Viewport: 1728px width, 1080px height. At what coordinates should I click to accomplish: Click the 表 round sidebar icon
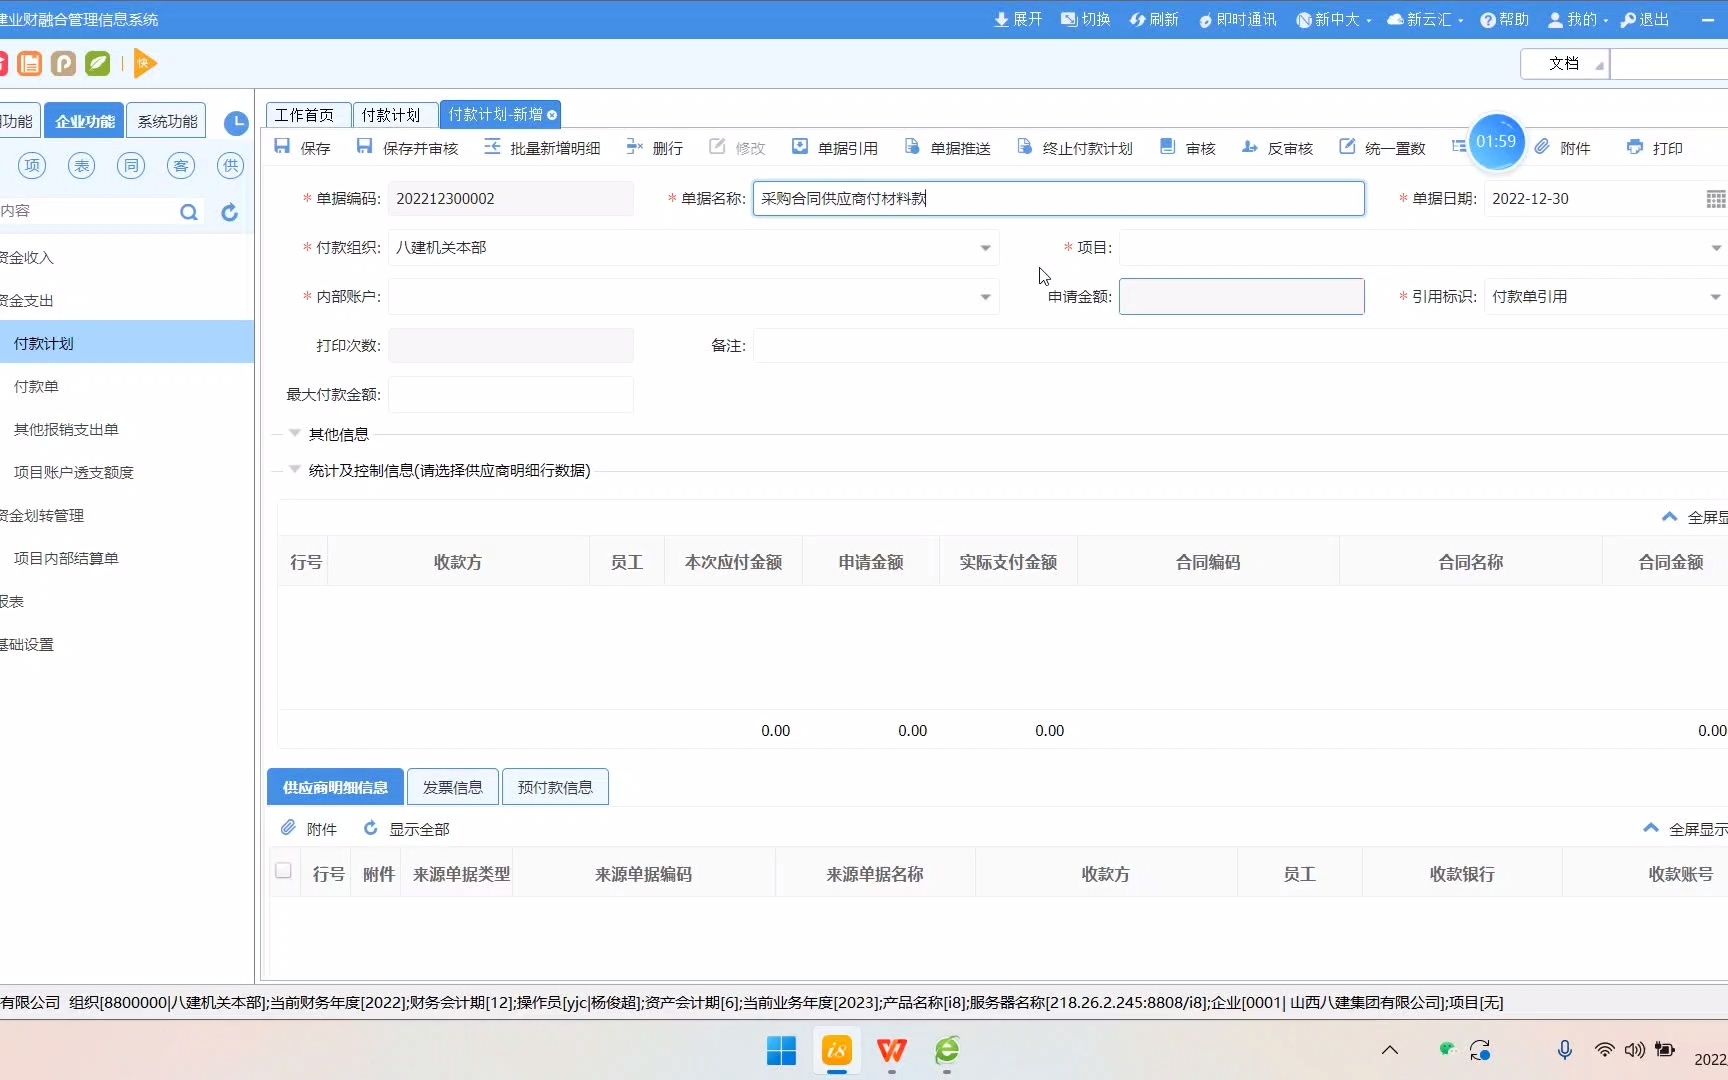(81, 165)
